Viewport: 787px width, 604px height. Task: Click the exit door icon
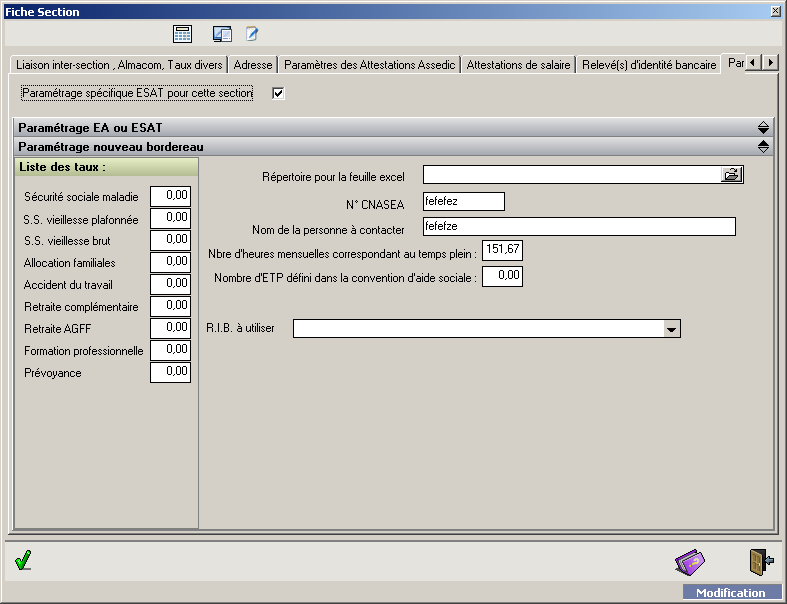[761, 562]
